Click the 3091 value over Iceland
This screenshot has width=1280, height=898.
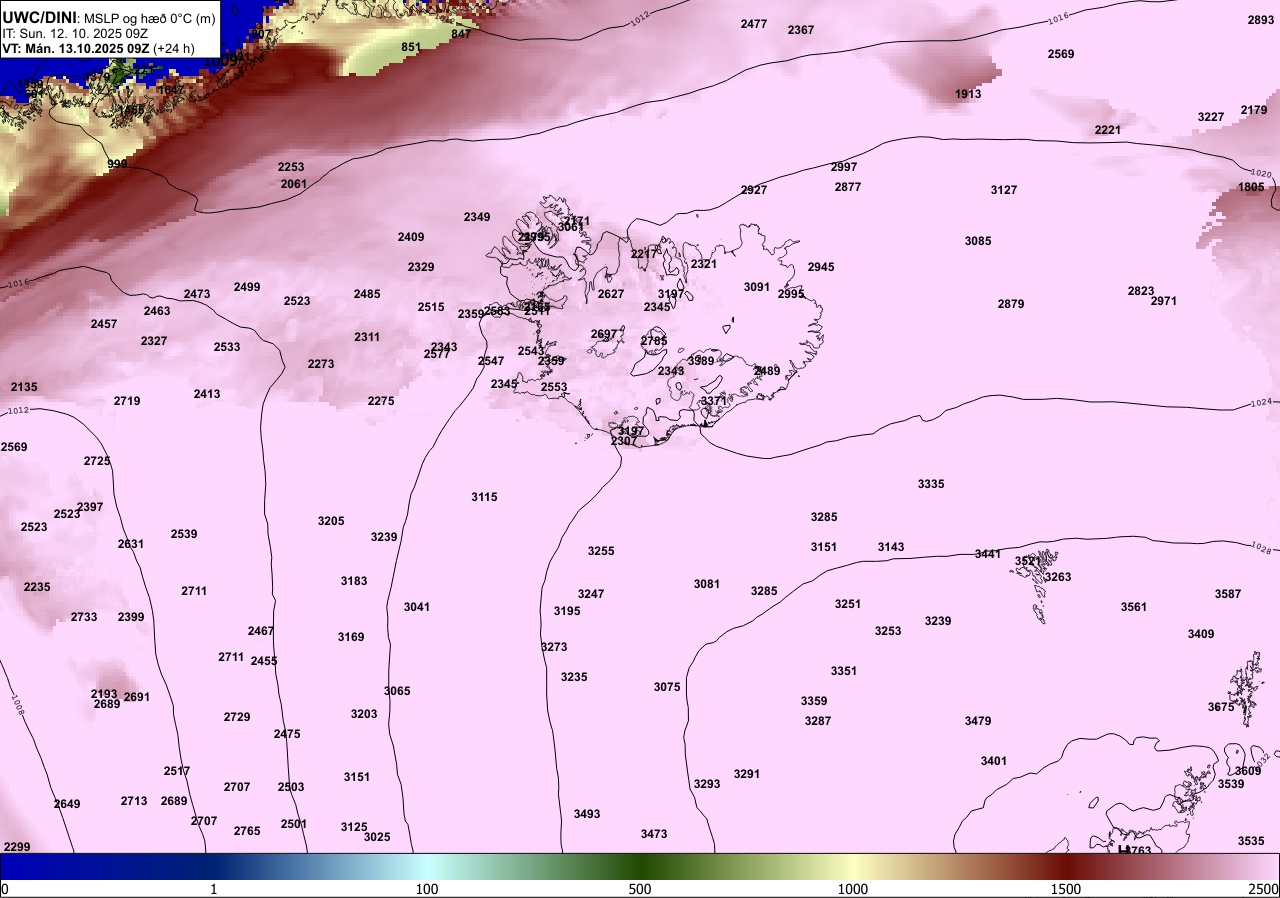tap(757, 287)
